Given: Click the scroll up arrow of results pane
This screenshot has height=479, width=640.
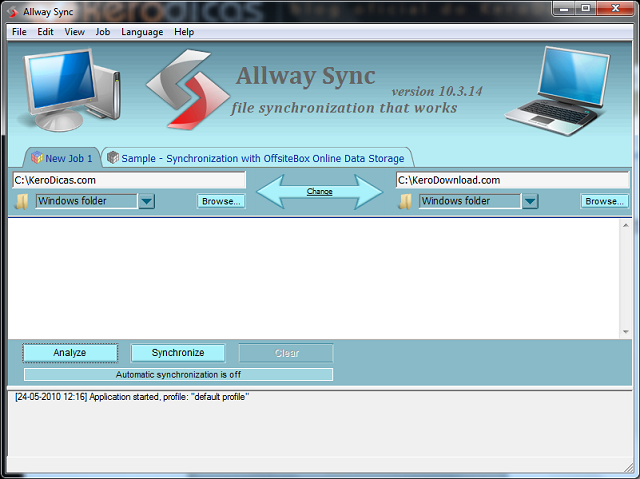Looking at the screenshot, I should (626, 225).
